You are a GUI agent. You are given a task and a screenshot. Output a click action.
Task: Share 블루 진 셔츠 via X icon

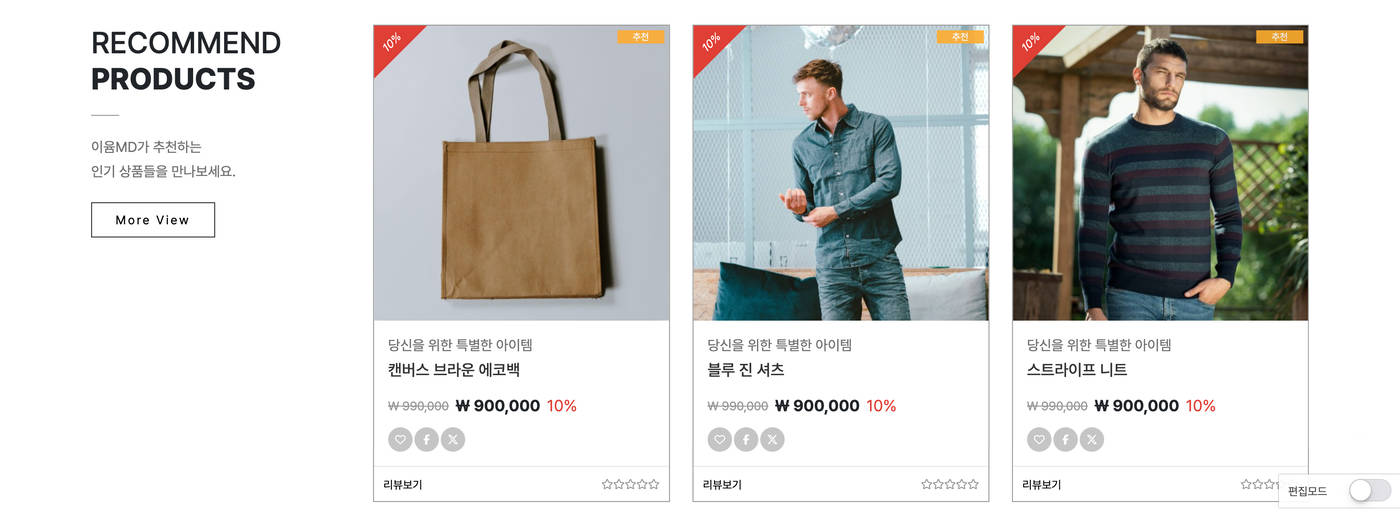pos(772,439)
